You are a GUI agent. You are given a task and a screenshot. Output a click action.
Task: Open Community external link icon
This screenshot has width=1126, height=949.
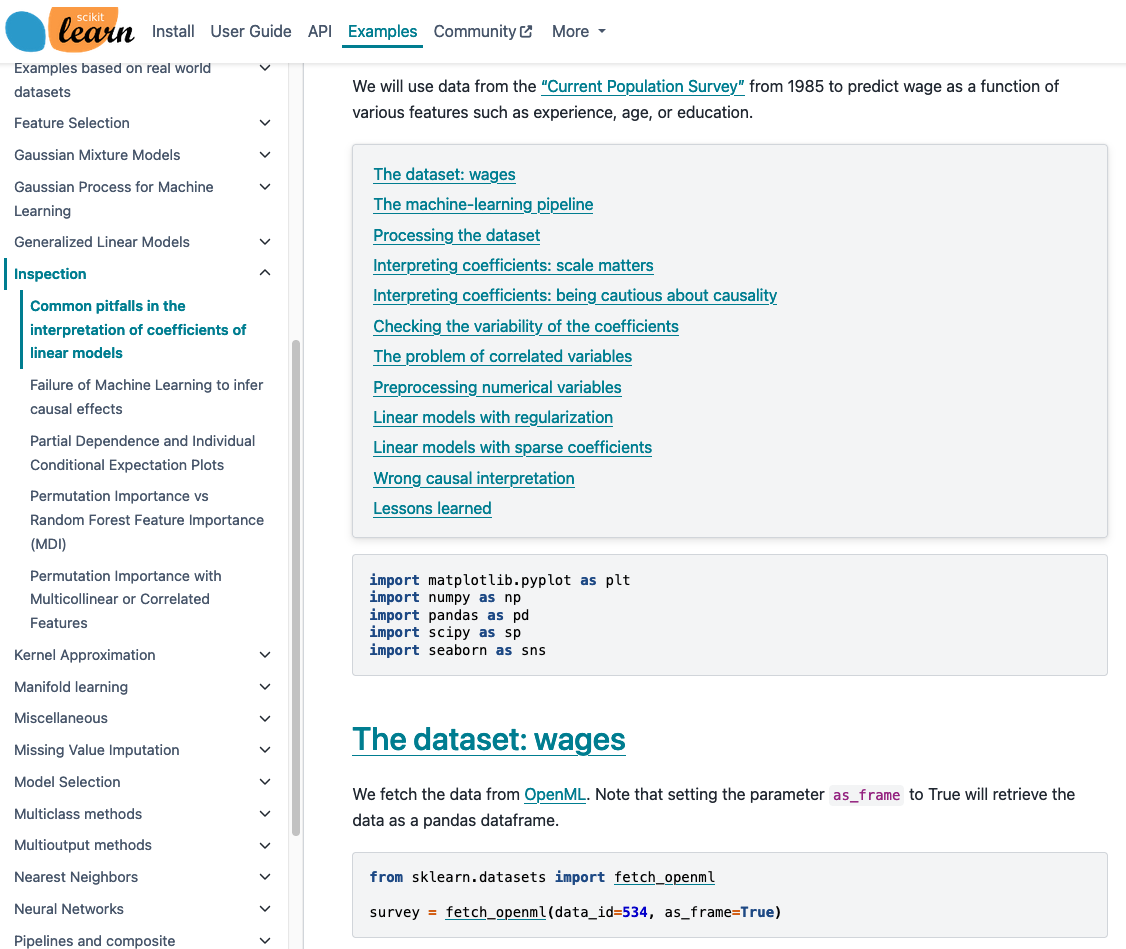click(526, 32)
